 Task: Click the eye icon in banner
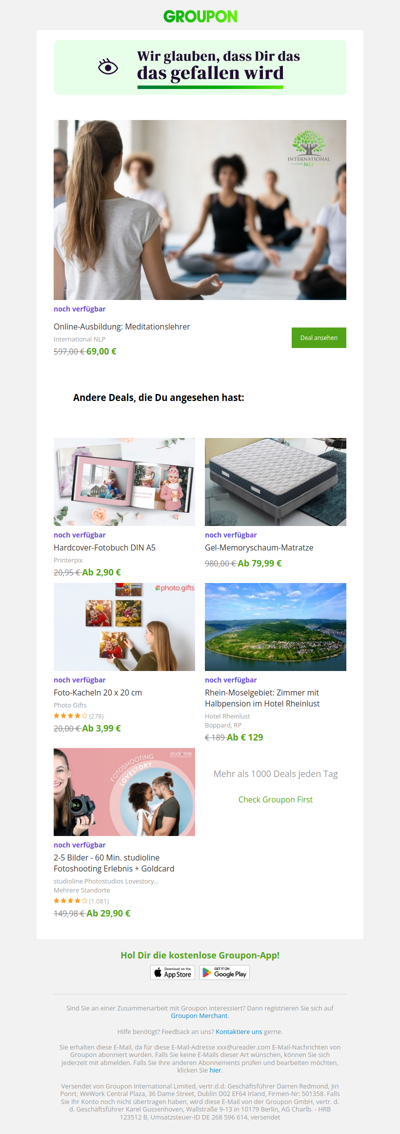tap(108, 67)
